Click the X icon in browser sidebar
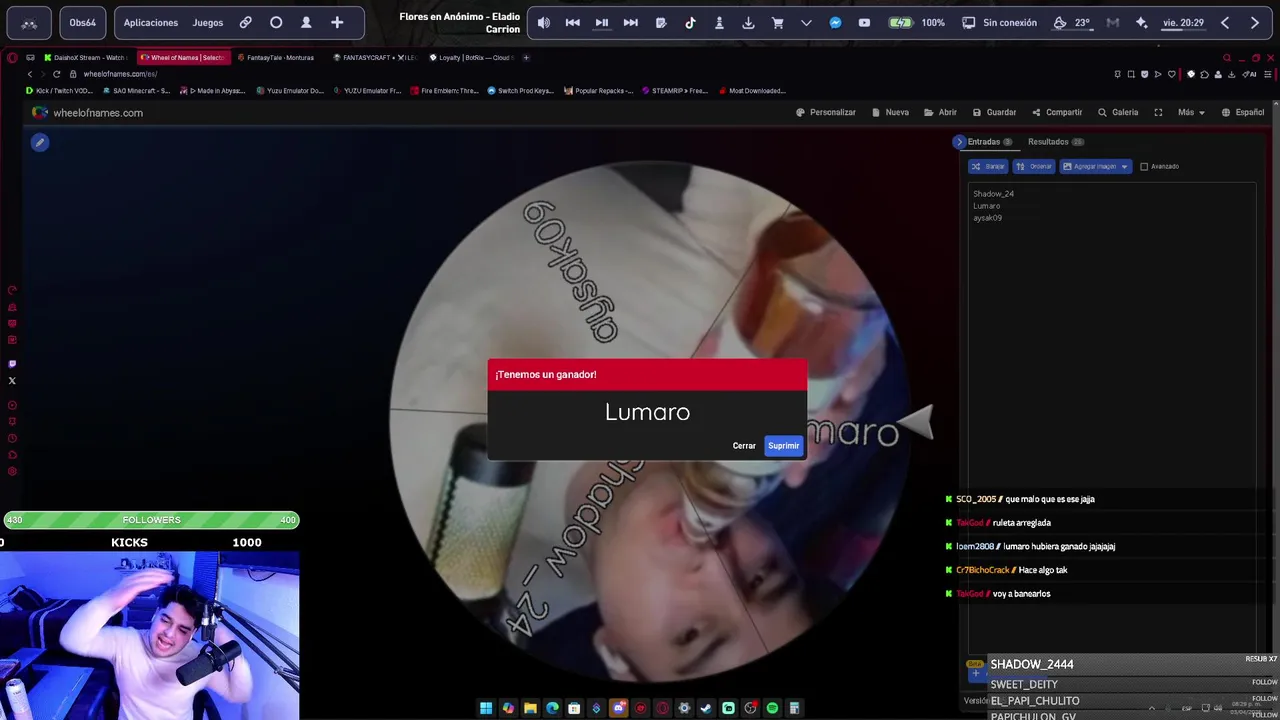Image resolution: width=1280 pixels, height=720 pixels. 12,380
